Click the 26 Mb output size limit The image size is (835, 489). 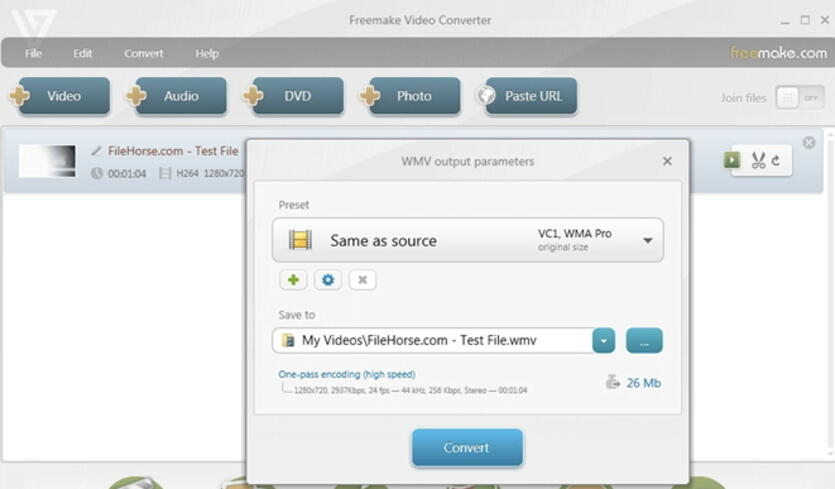pos(643,383)
